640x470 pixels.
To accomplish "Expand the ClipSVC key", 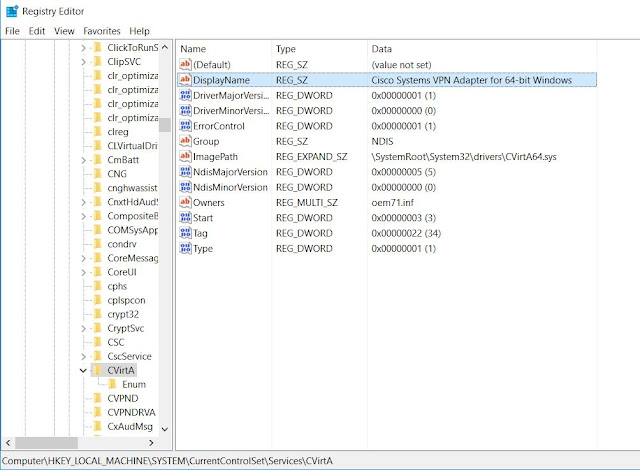I will click(x=83, y=62).
